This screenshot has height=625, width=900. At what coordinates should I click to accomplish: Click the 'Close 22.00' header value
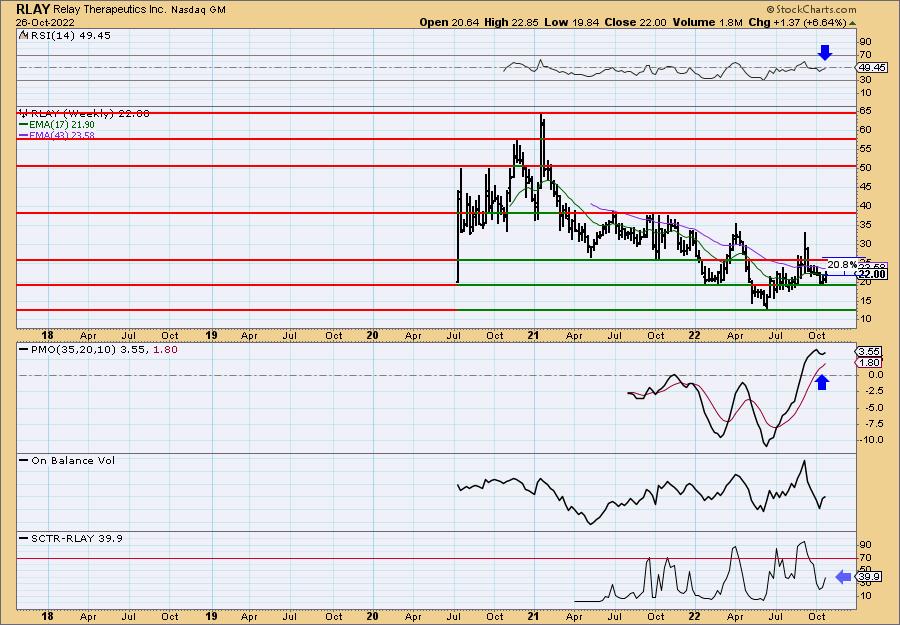pos(635,22)
